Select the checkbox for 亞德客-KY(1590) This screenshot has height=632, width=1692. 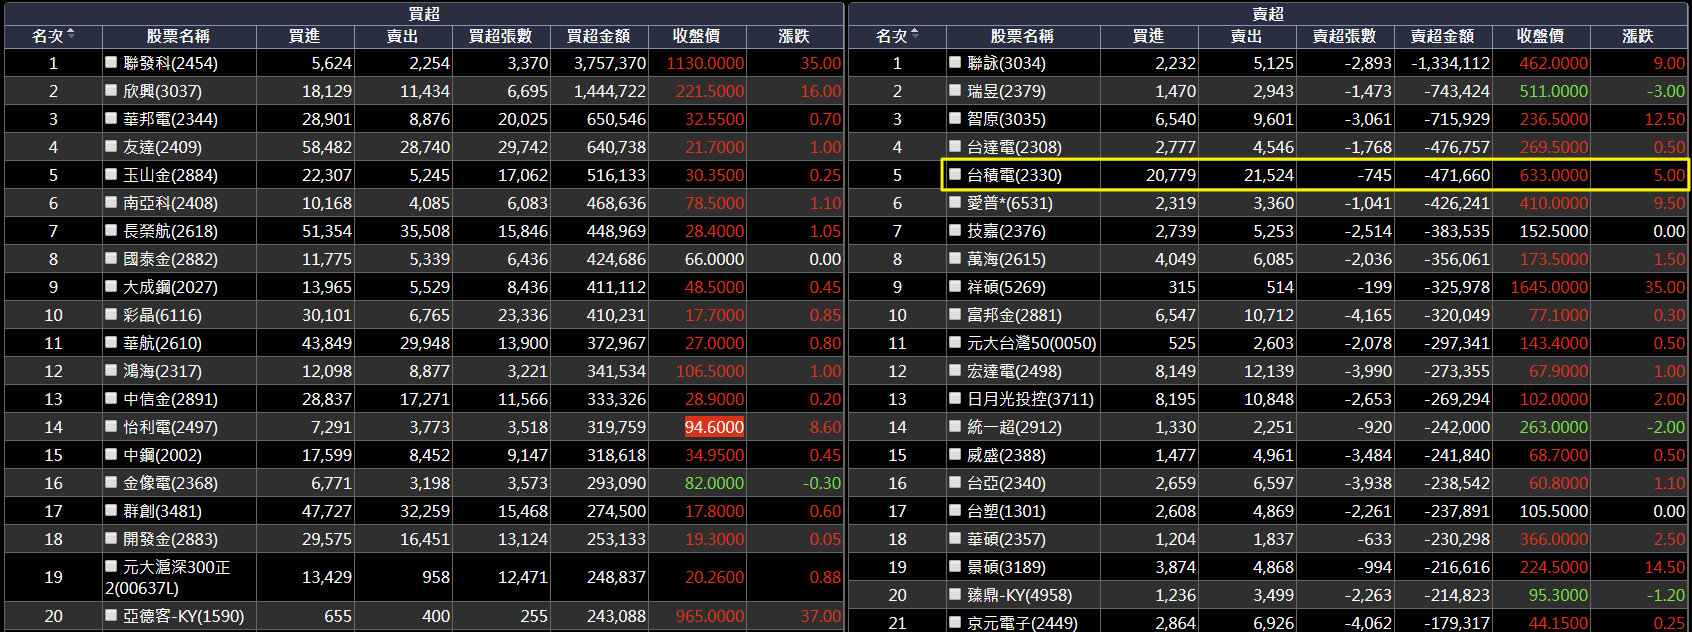click(x=111, y=615)
